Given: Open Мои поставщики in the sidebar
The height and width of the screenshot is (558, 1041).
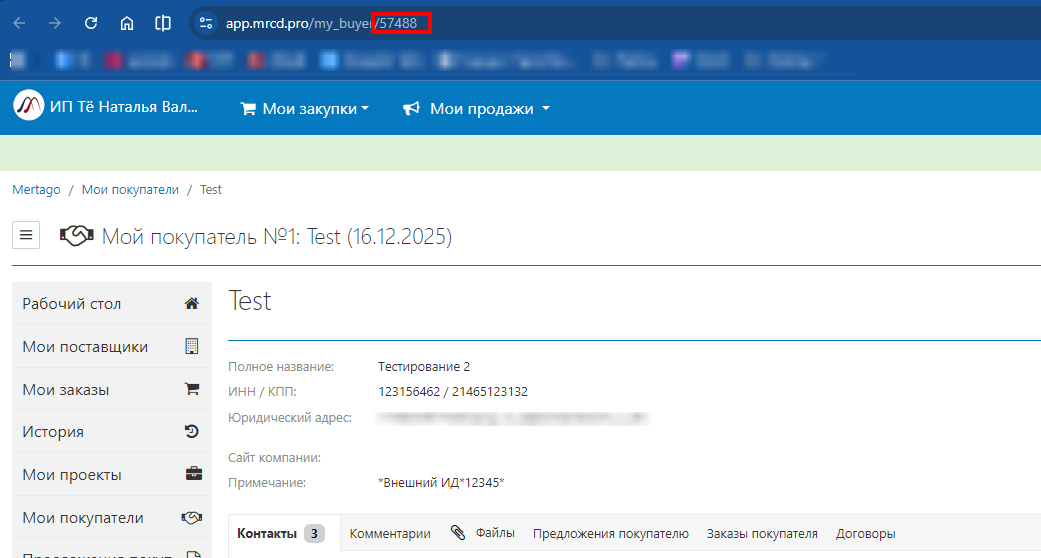Looking at the screenshot, I should click(x=85, y=347).
